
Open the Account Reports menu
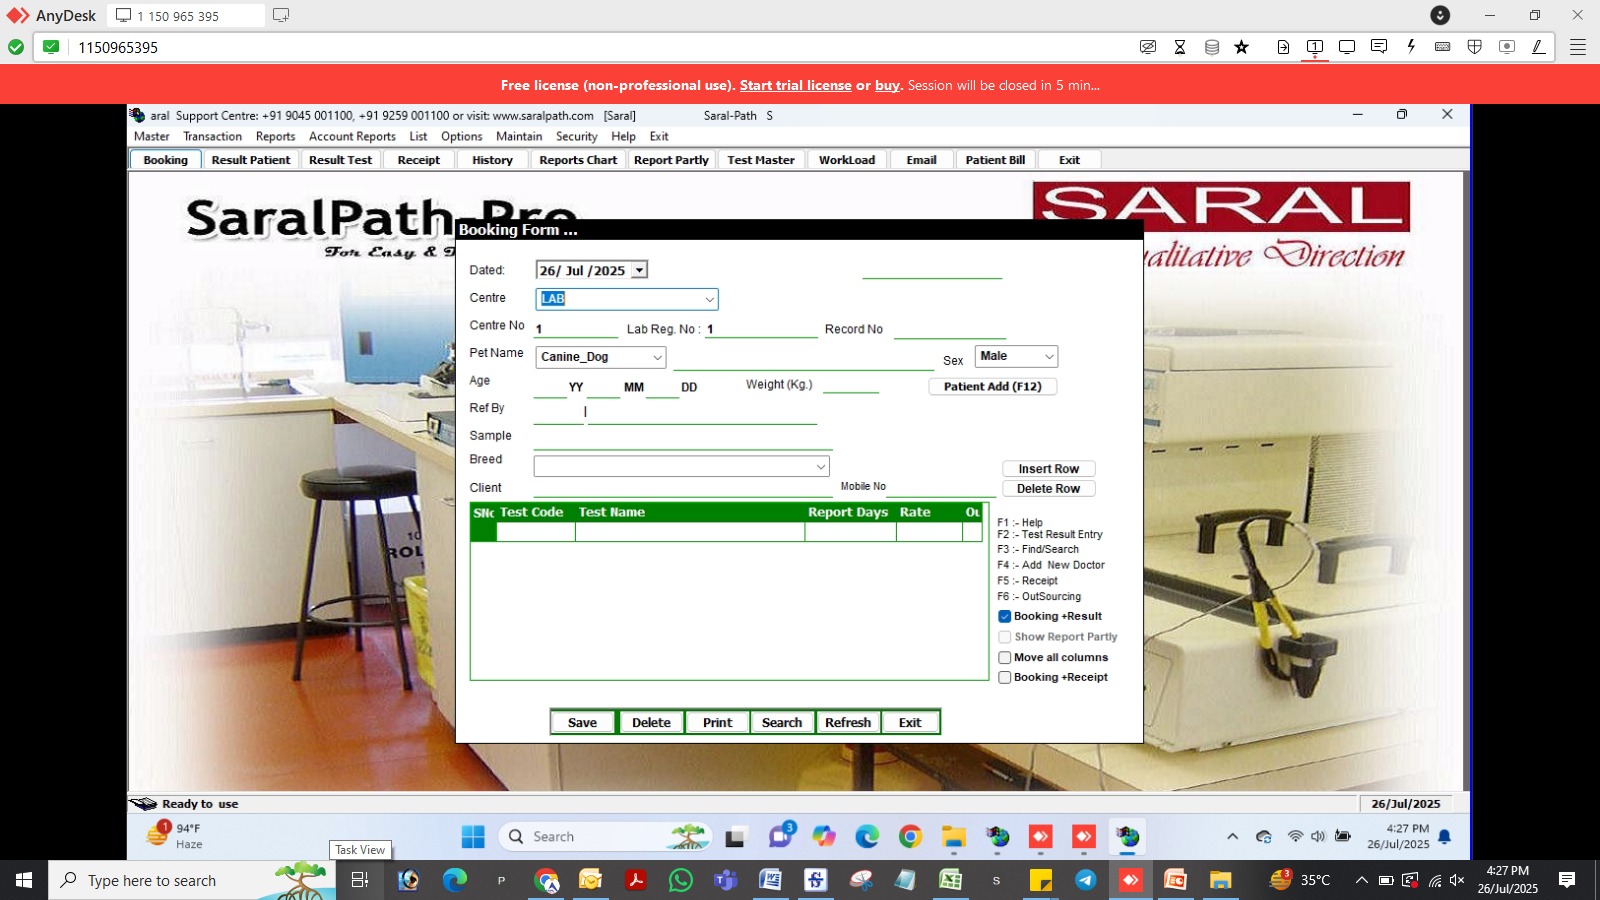[x=352, y=137]
